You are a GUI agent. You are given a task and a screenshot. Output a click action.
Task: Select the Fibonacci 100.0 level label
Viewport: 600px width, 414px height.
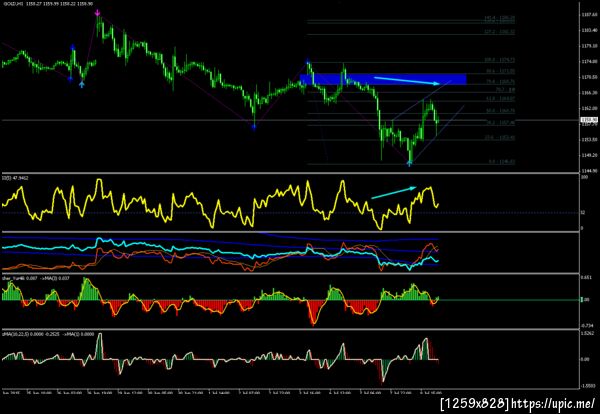(499, 60)
